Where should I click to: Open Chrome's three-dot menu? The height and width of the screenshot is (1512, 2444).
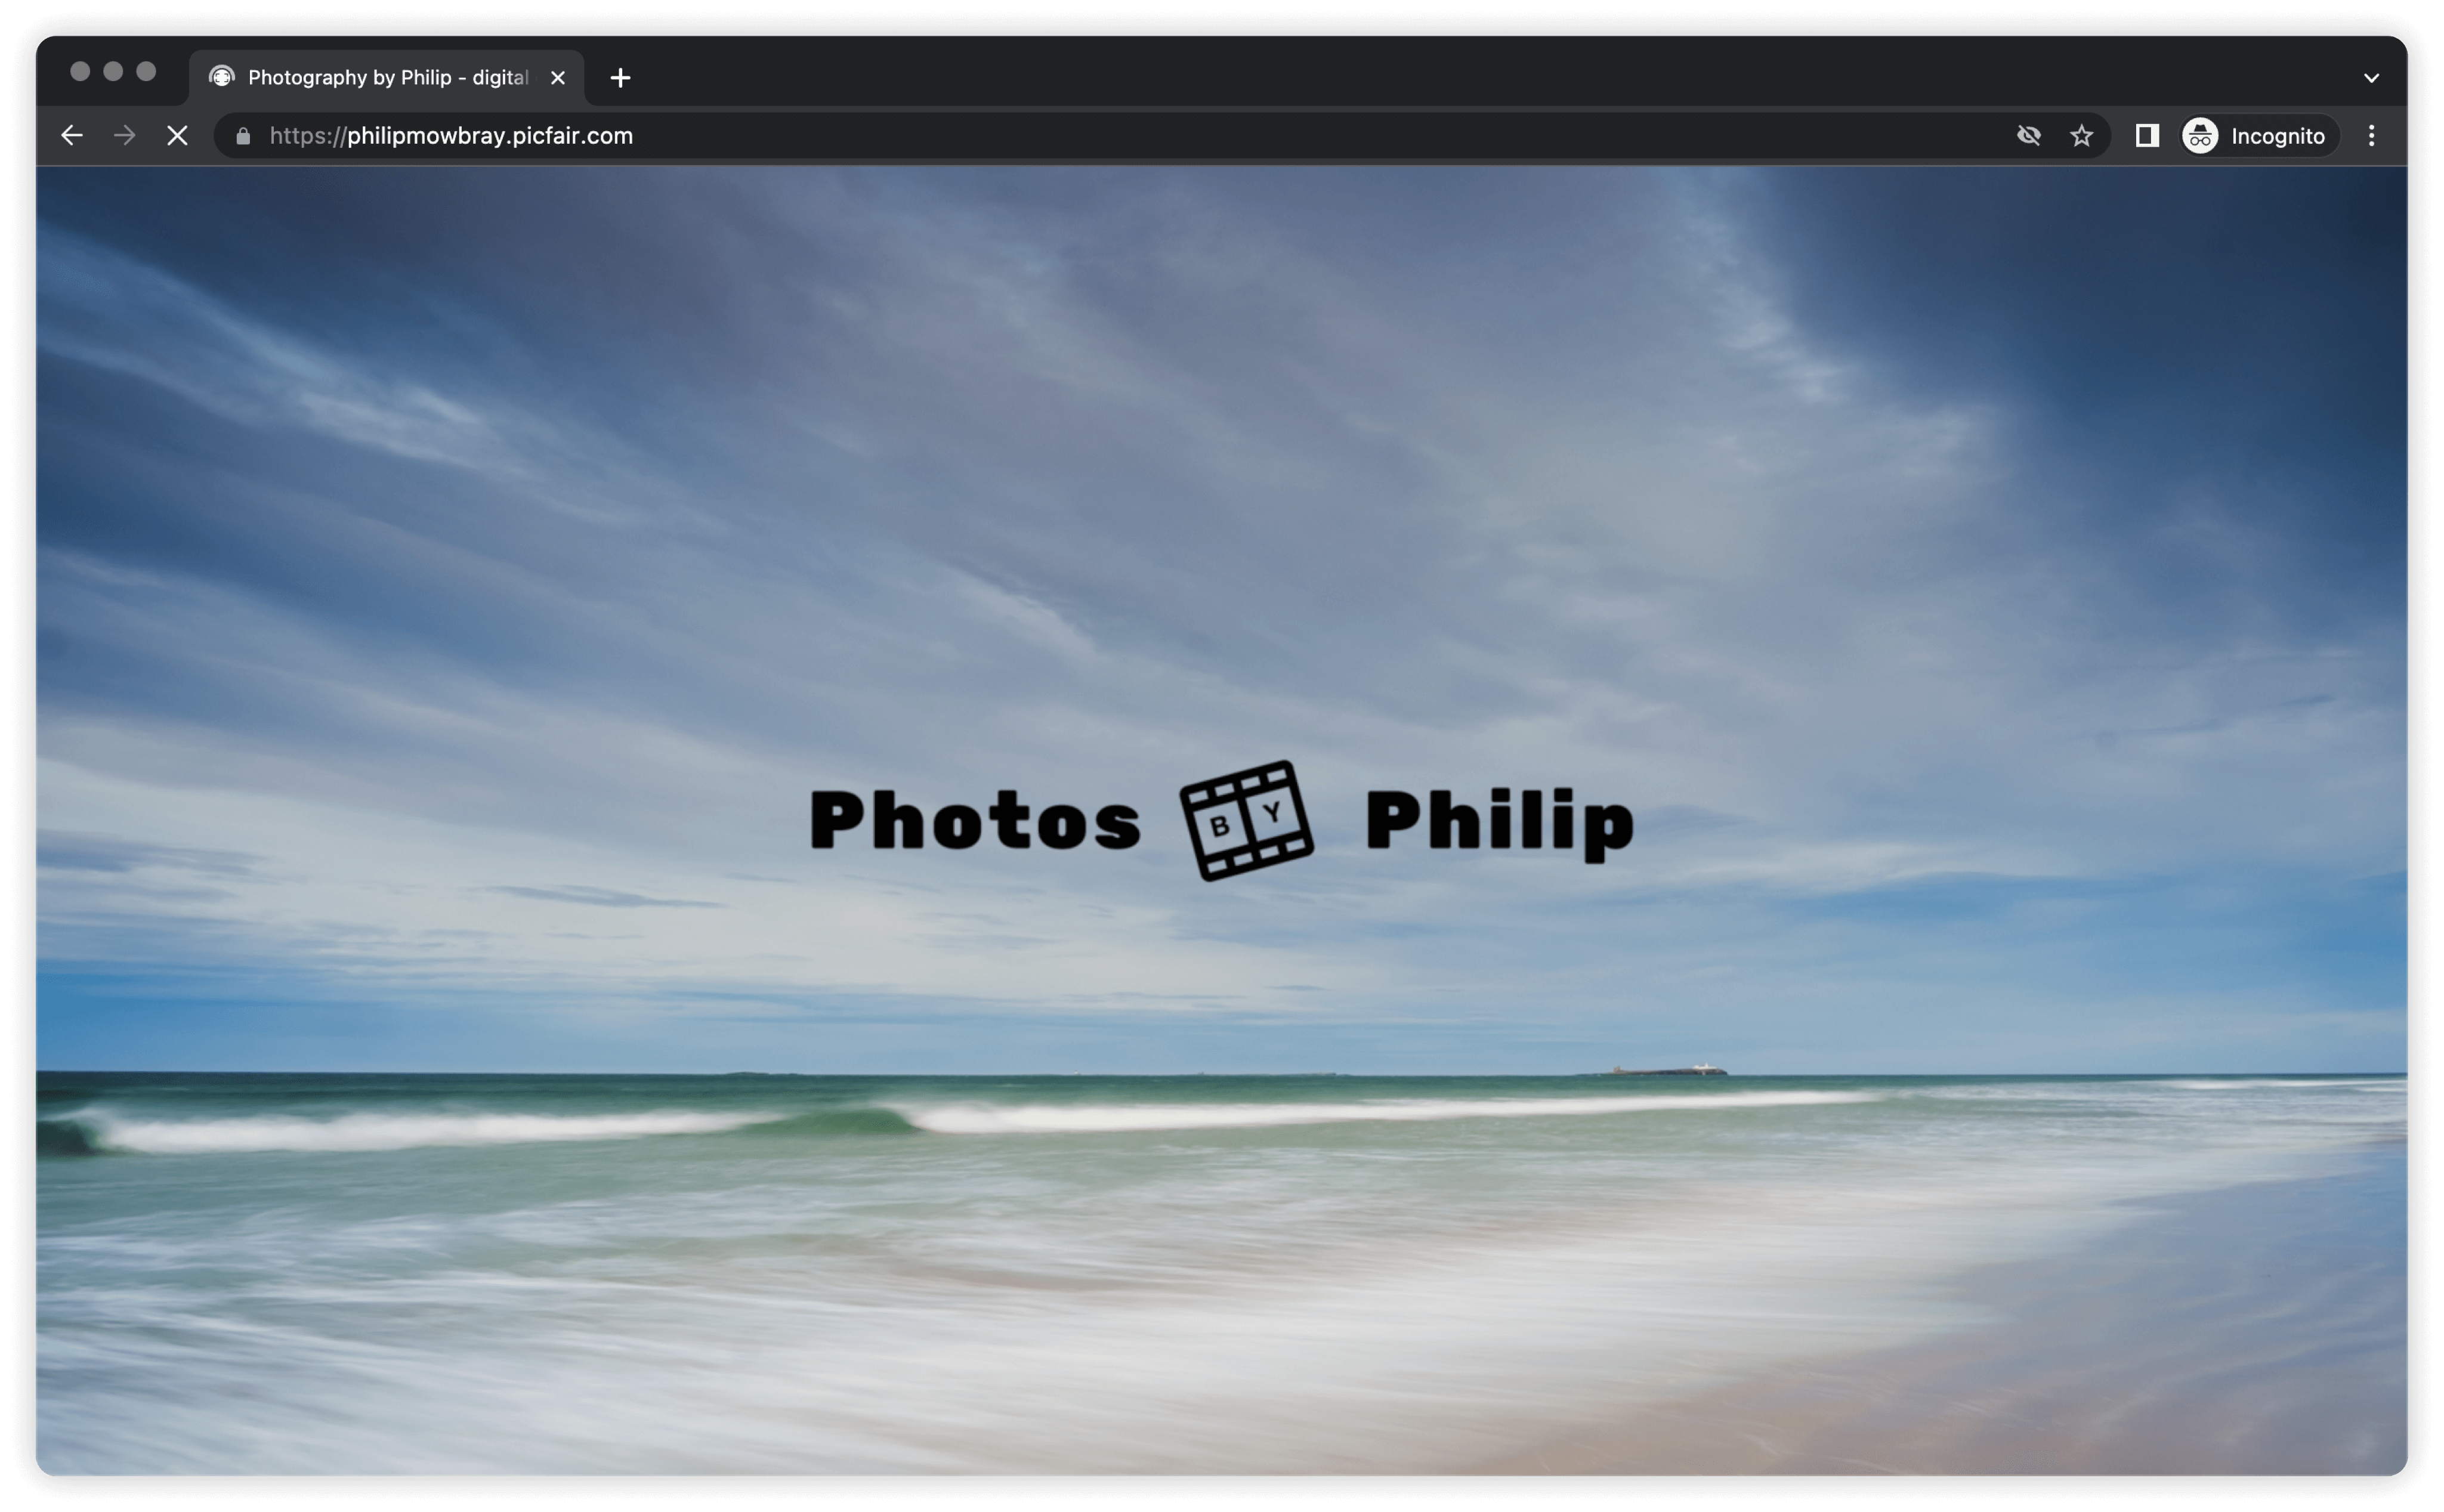pos(2371,135)
